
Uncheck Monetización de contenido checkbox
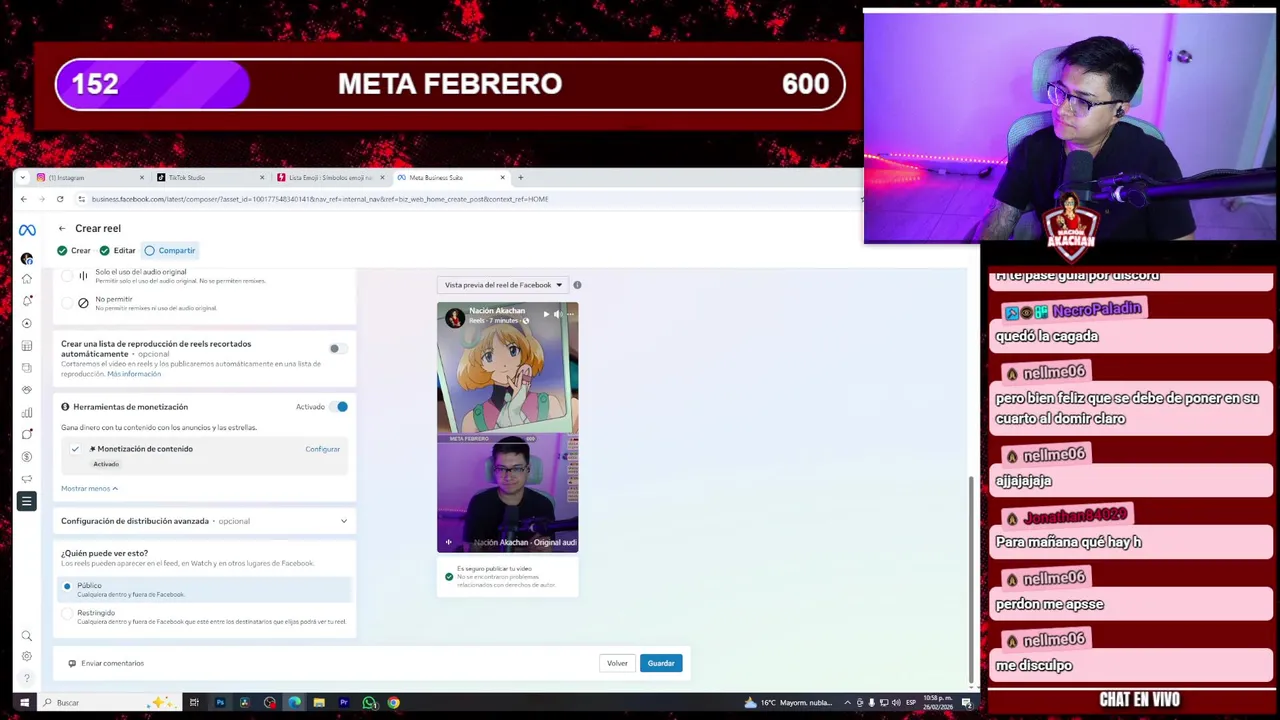[75, 449]
